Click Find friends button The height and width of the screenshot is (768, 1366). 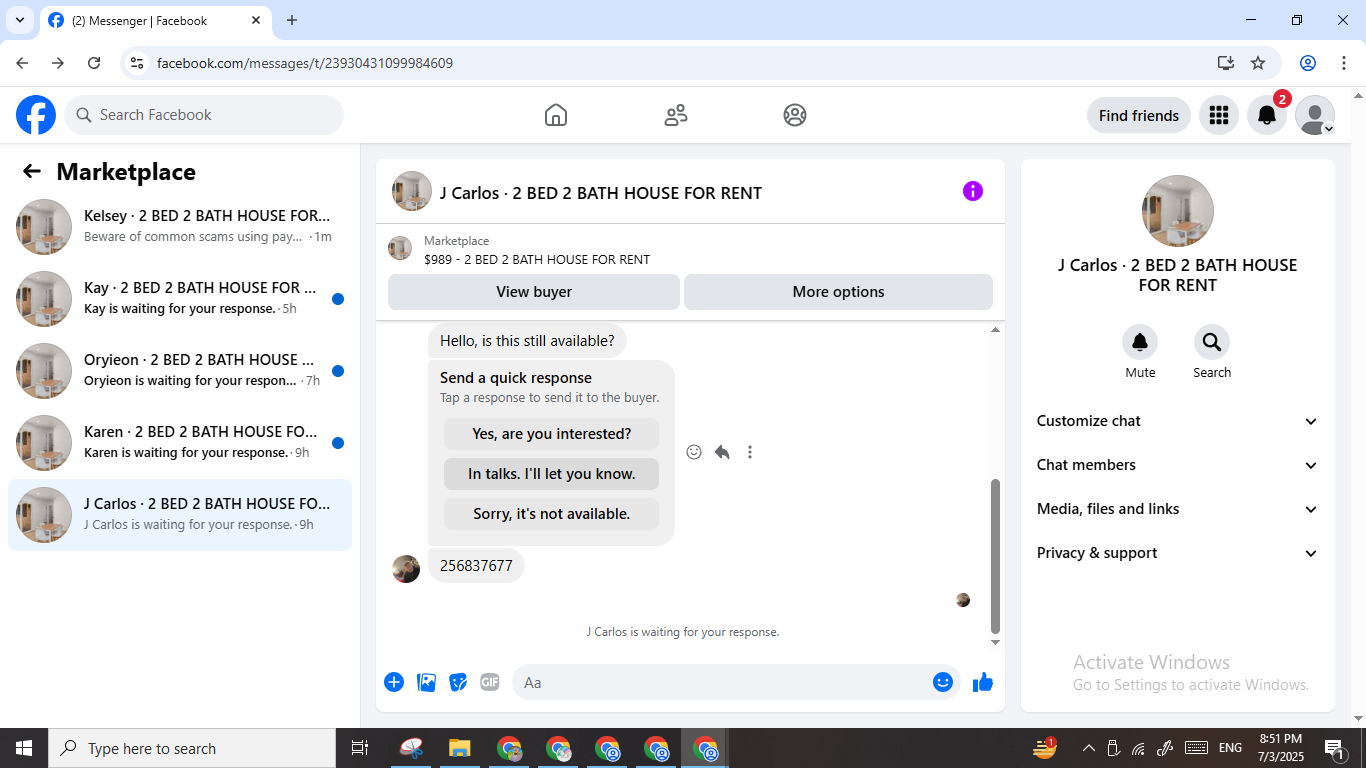[1139, 115]
